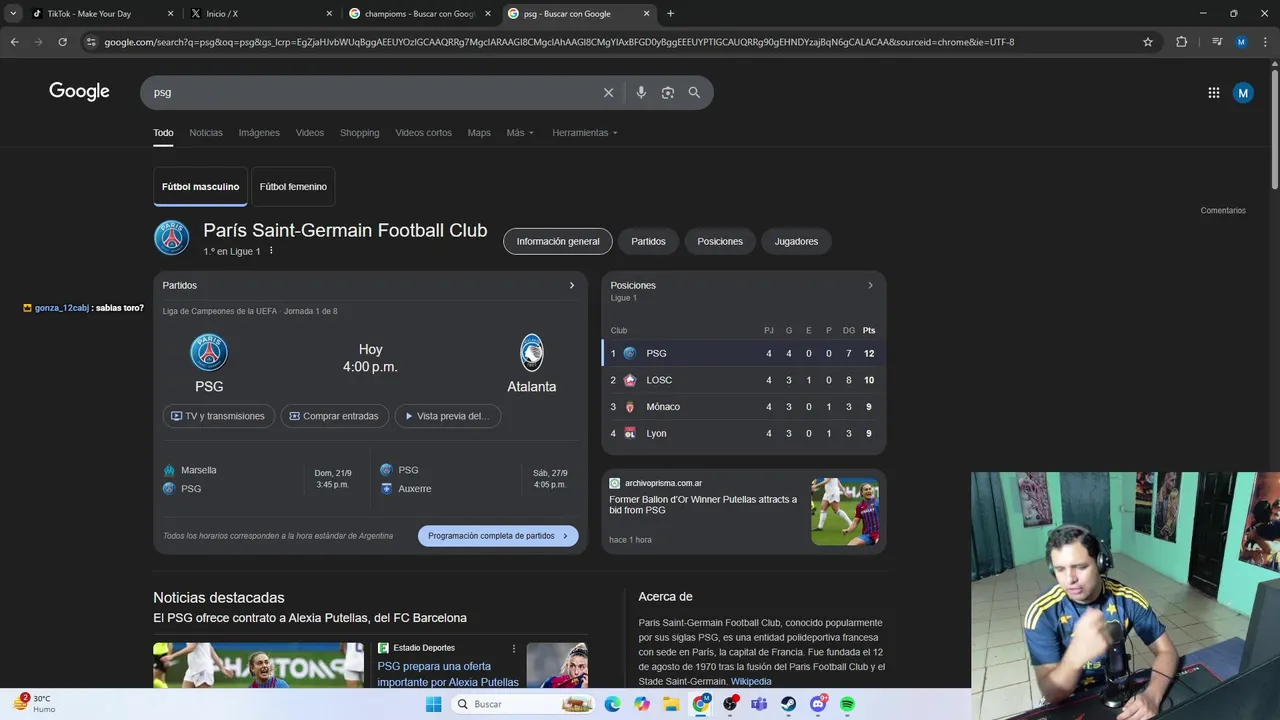Image resolution: width=1280 pixels, height=720 pixels.
Task: Reload the page
Action: 62,42
